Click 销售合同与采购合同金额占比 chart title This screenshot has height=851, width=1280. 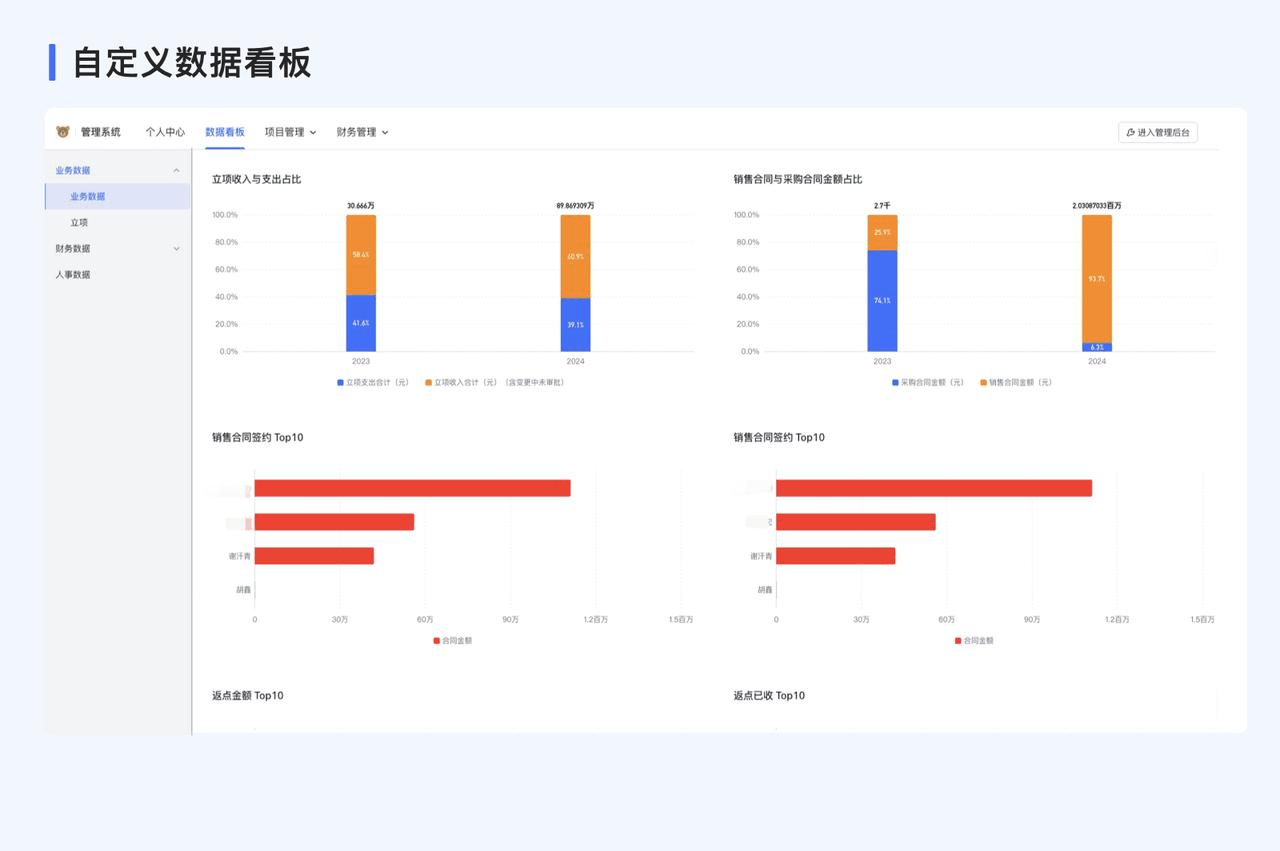798,179
